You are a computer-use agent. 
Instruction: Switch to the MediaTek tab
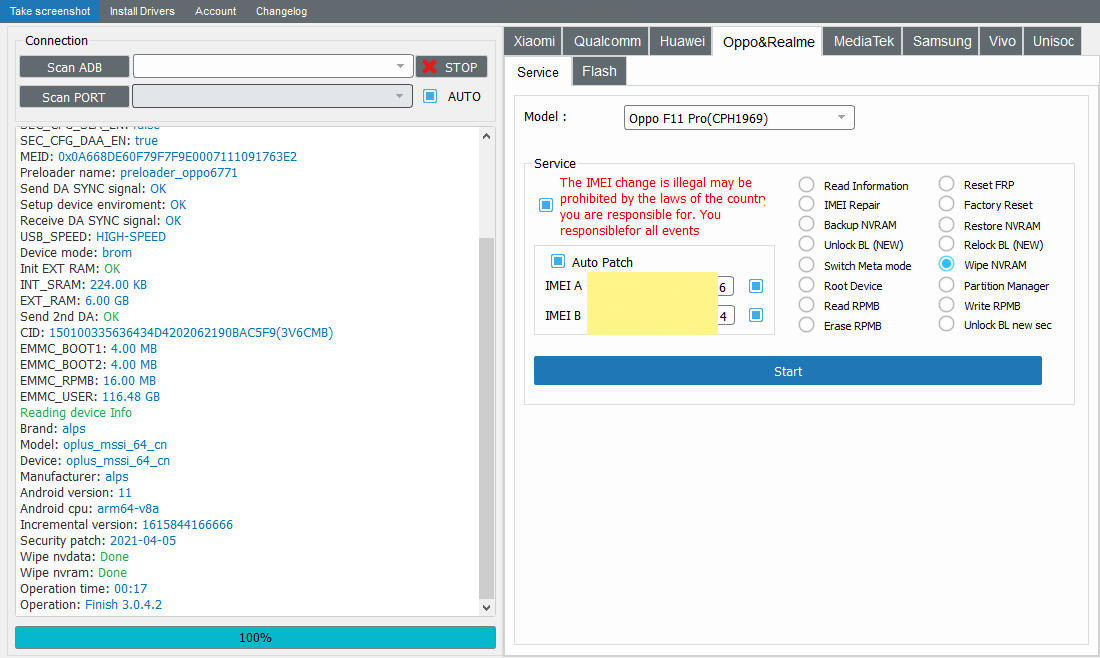[864, 41]
